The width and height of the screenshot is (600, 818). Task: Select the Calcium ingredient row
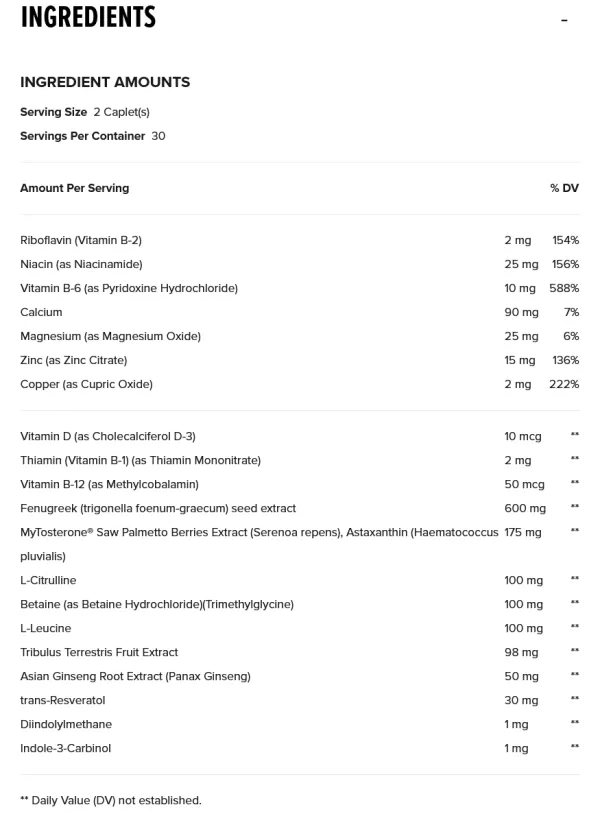click(x=41, y=312)
